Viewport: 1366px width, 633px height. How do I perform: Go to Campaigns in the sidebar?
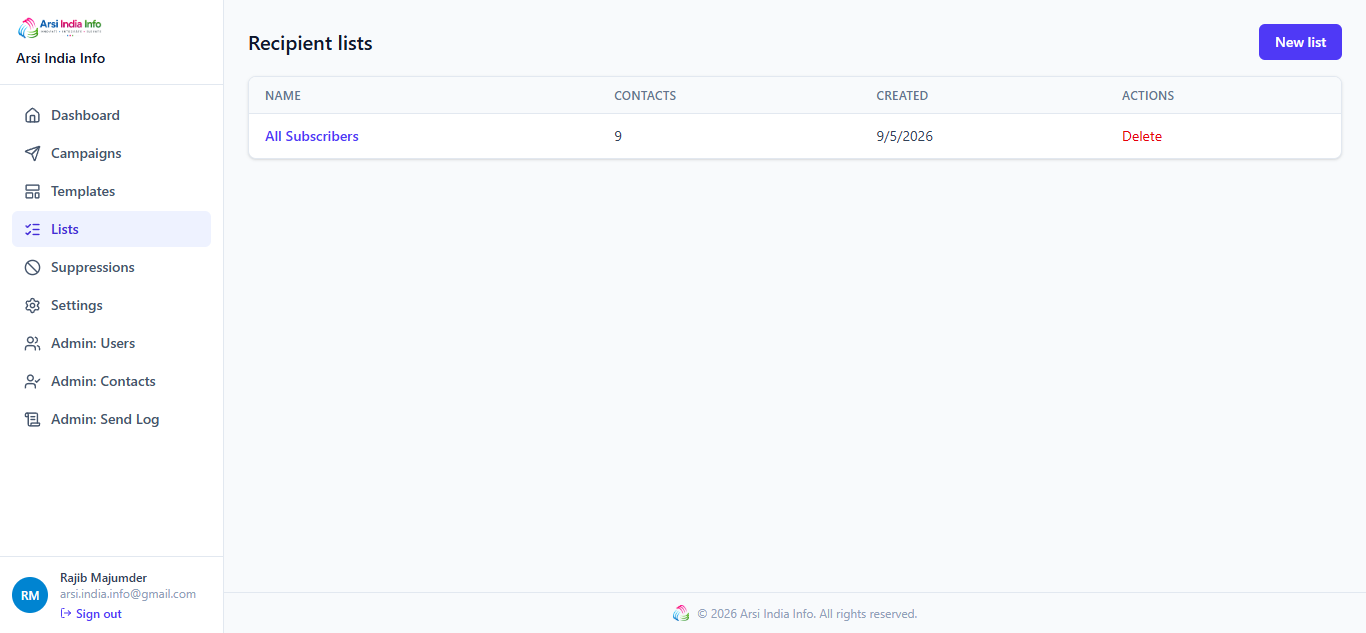(x=111, y=153)
